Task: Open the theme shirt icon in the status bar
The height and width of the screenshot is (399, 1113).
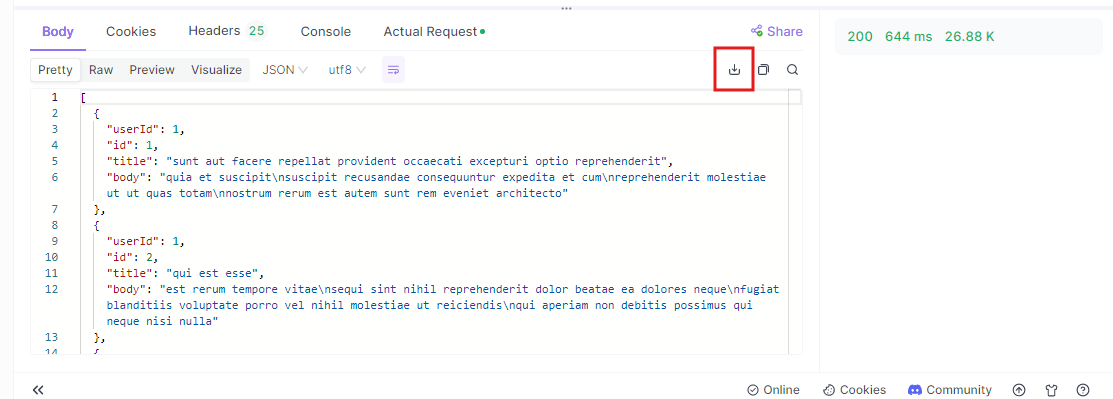Action: (1051, 390)
